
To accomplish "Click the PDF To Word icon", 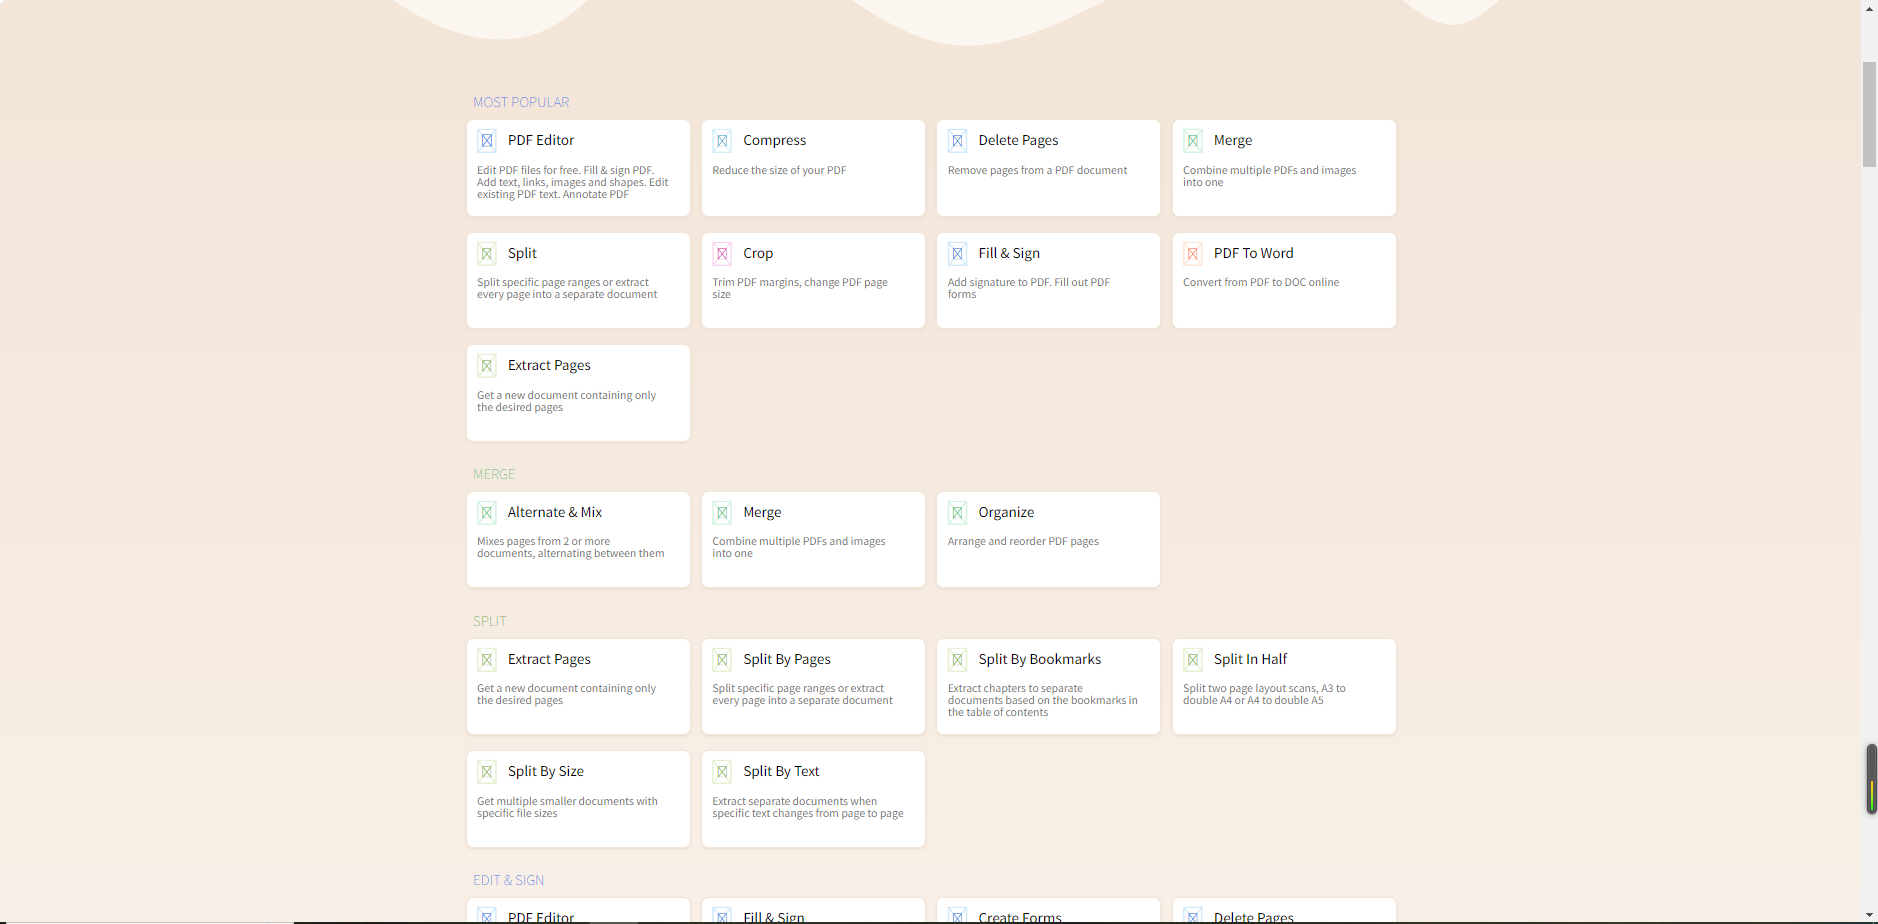I will tap(1193, 254).
